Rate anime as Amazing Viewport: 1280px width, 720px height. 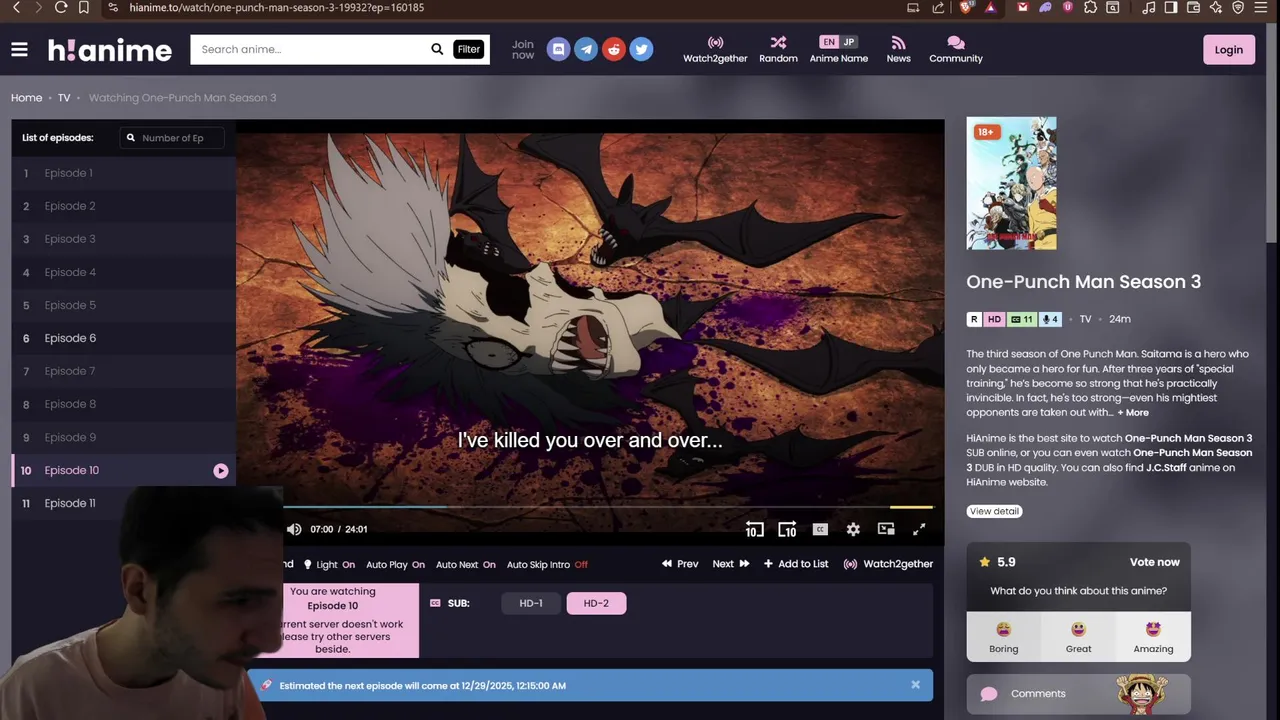(x=1153, y=637)
